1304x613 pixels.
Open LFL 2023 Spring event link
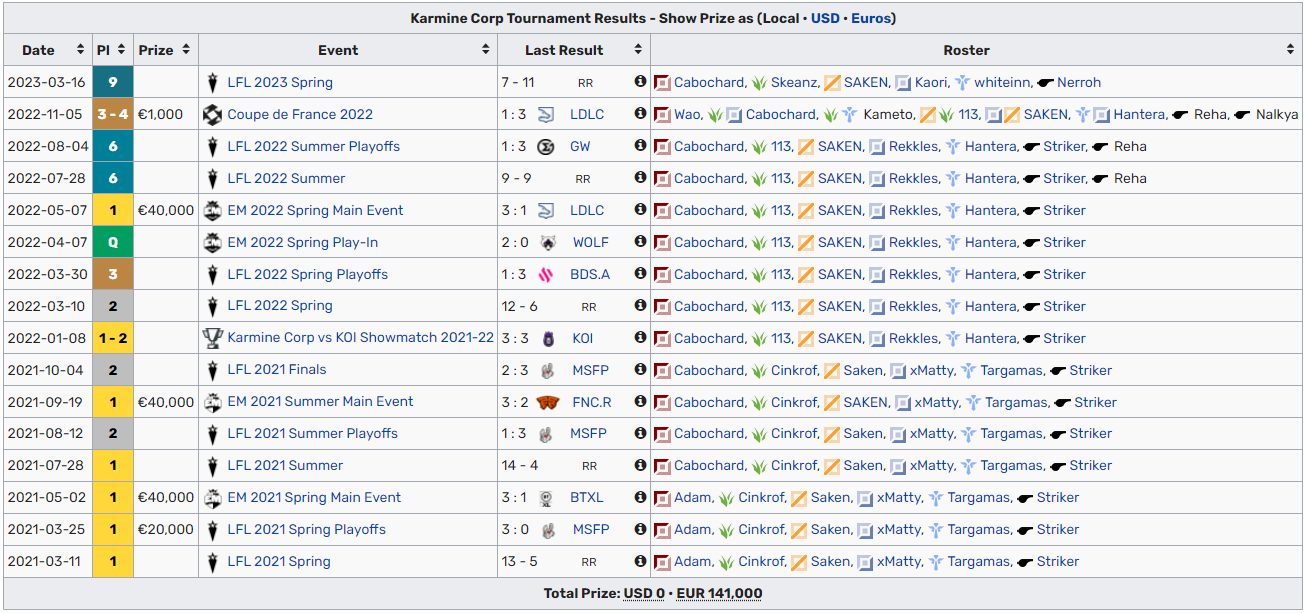[280, 82]
